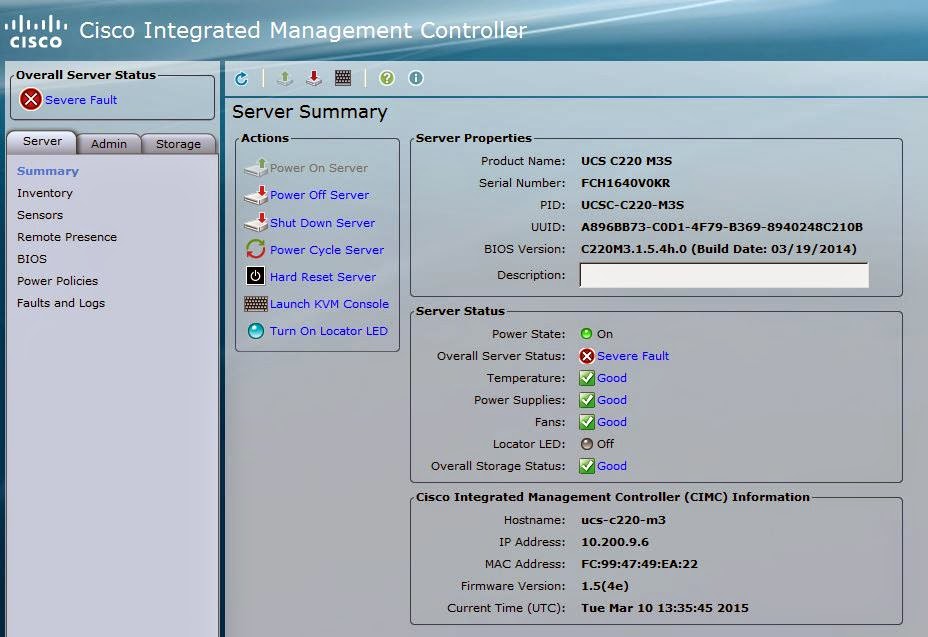Switch to the Storage tab
This screenshot has width=928, height=637.
pyautogui.click(x=178, y=144)
